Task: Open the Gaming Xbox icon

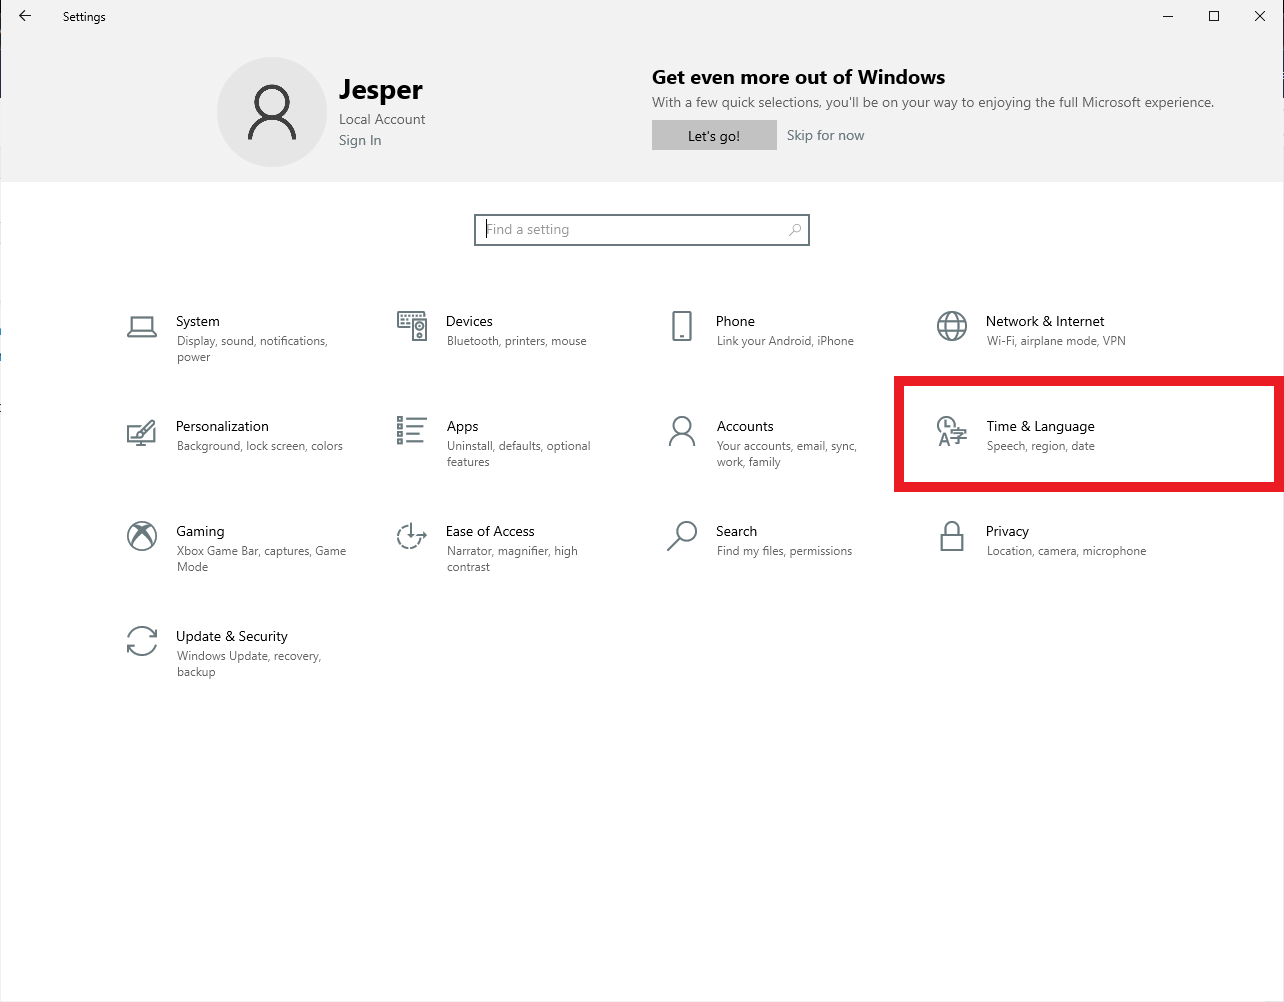Action: click(142, 536)
